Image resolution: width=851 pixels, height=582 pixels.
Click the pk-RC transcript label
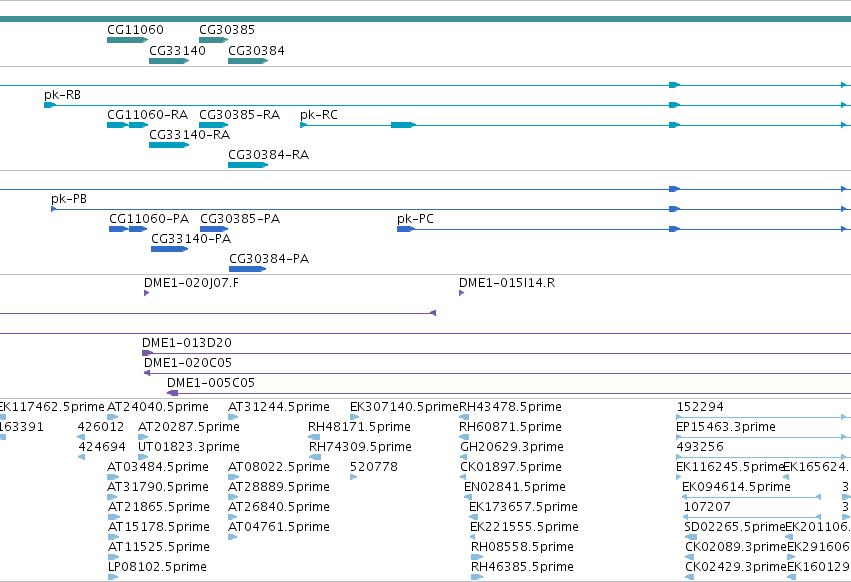[319, 115]
